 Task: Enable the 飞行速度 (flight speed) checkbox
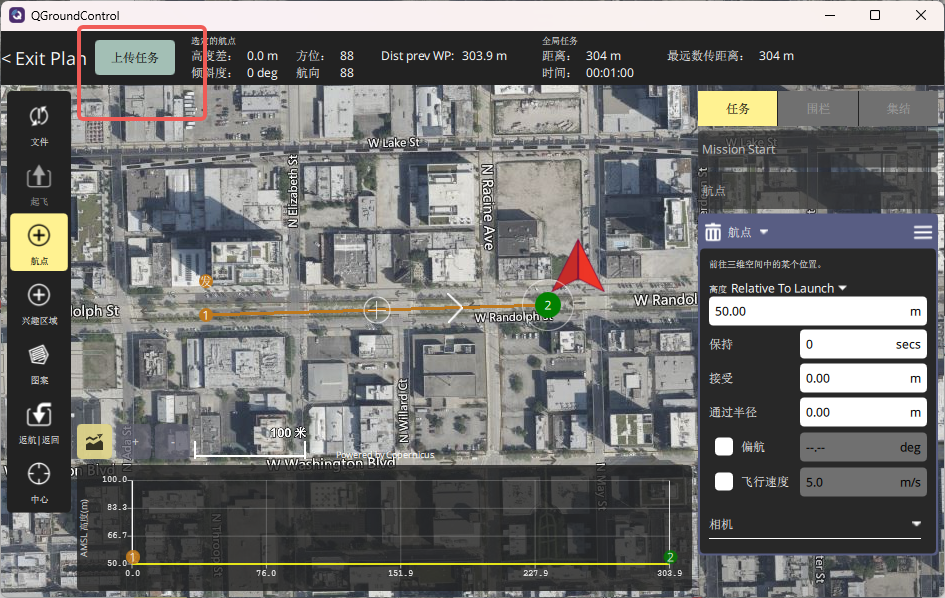[724, 482]
